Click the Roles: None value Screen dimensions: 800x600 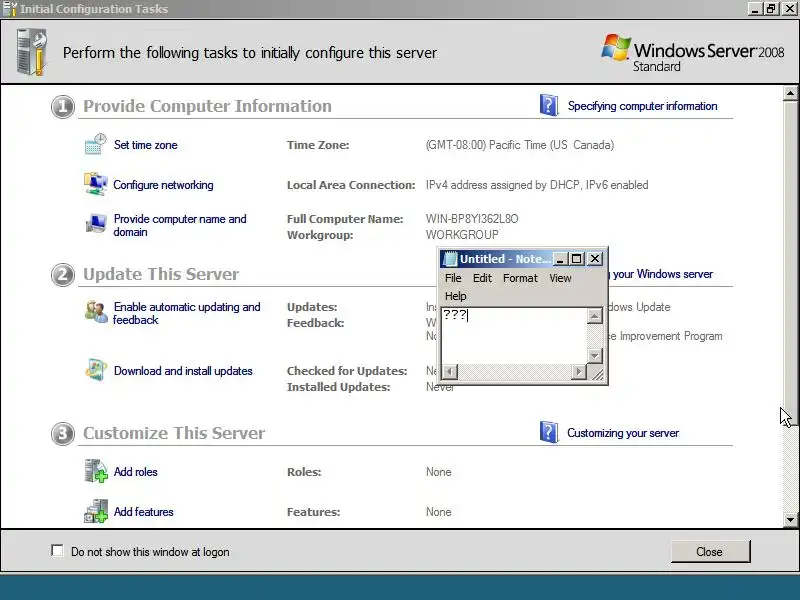(x=438, y=472)
